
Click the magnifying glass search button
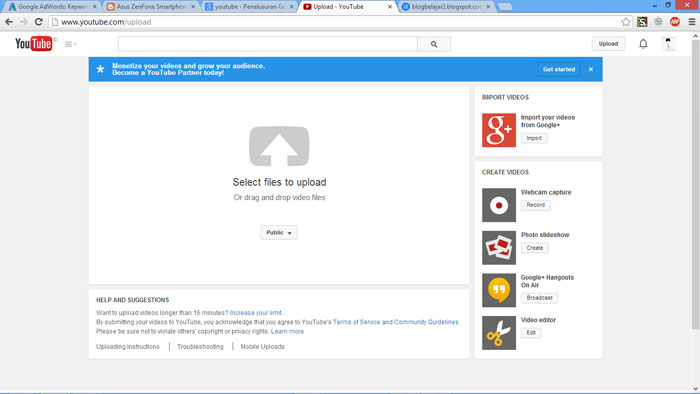(x=434, y=44)
